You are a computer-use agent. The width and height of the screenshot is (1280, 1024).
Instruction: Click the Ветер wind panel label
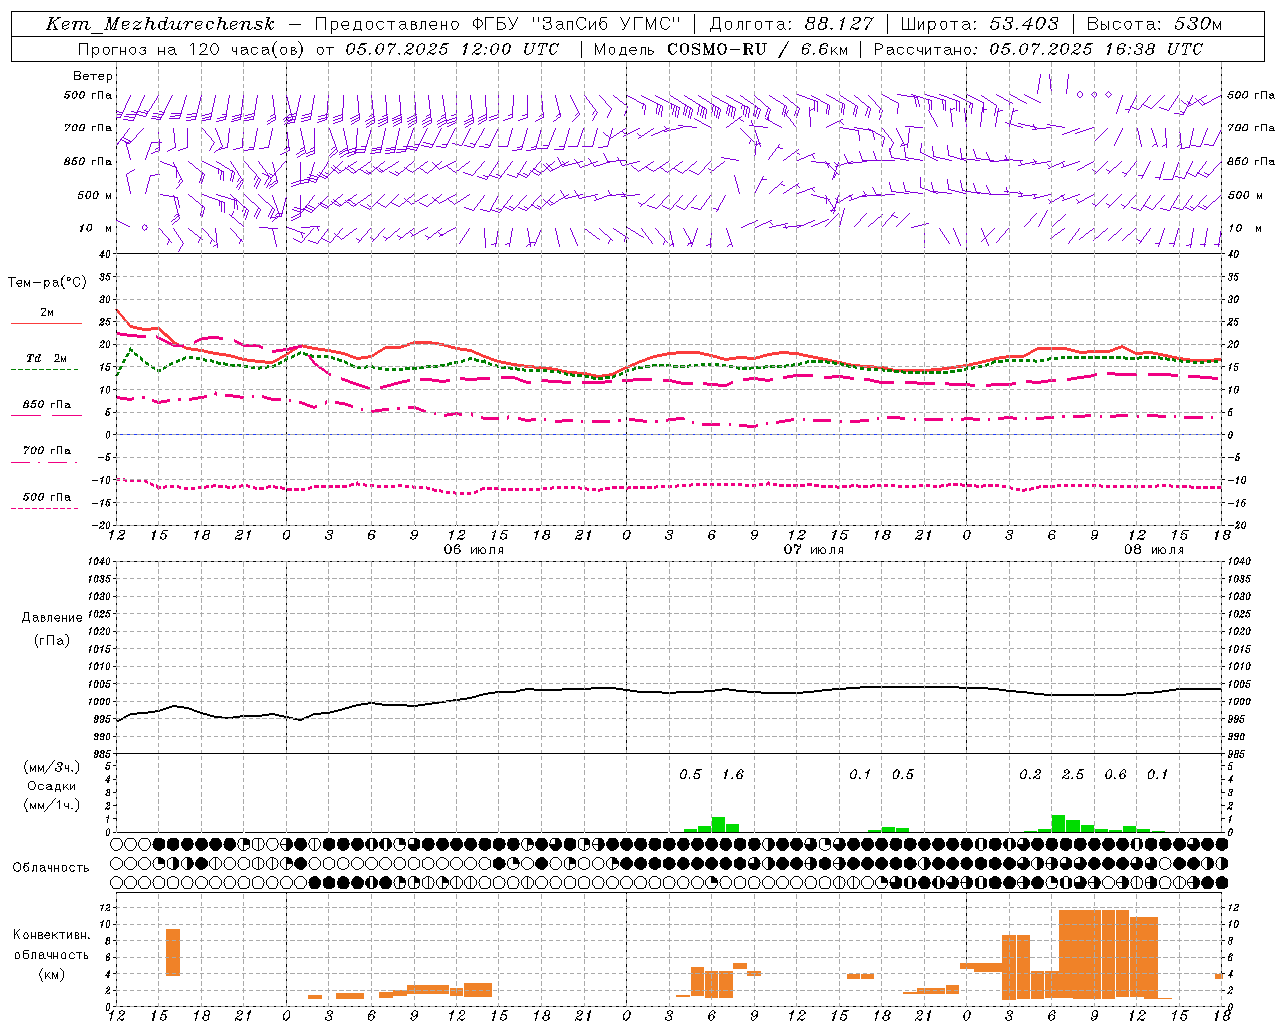pyautogui.click(x=93, y=76)
